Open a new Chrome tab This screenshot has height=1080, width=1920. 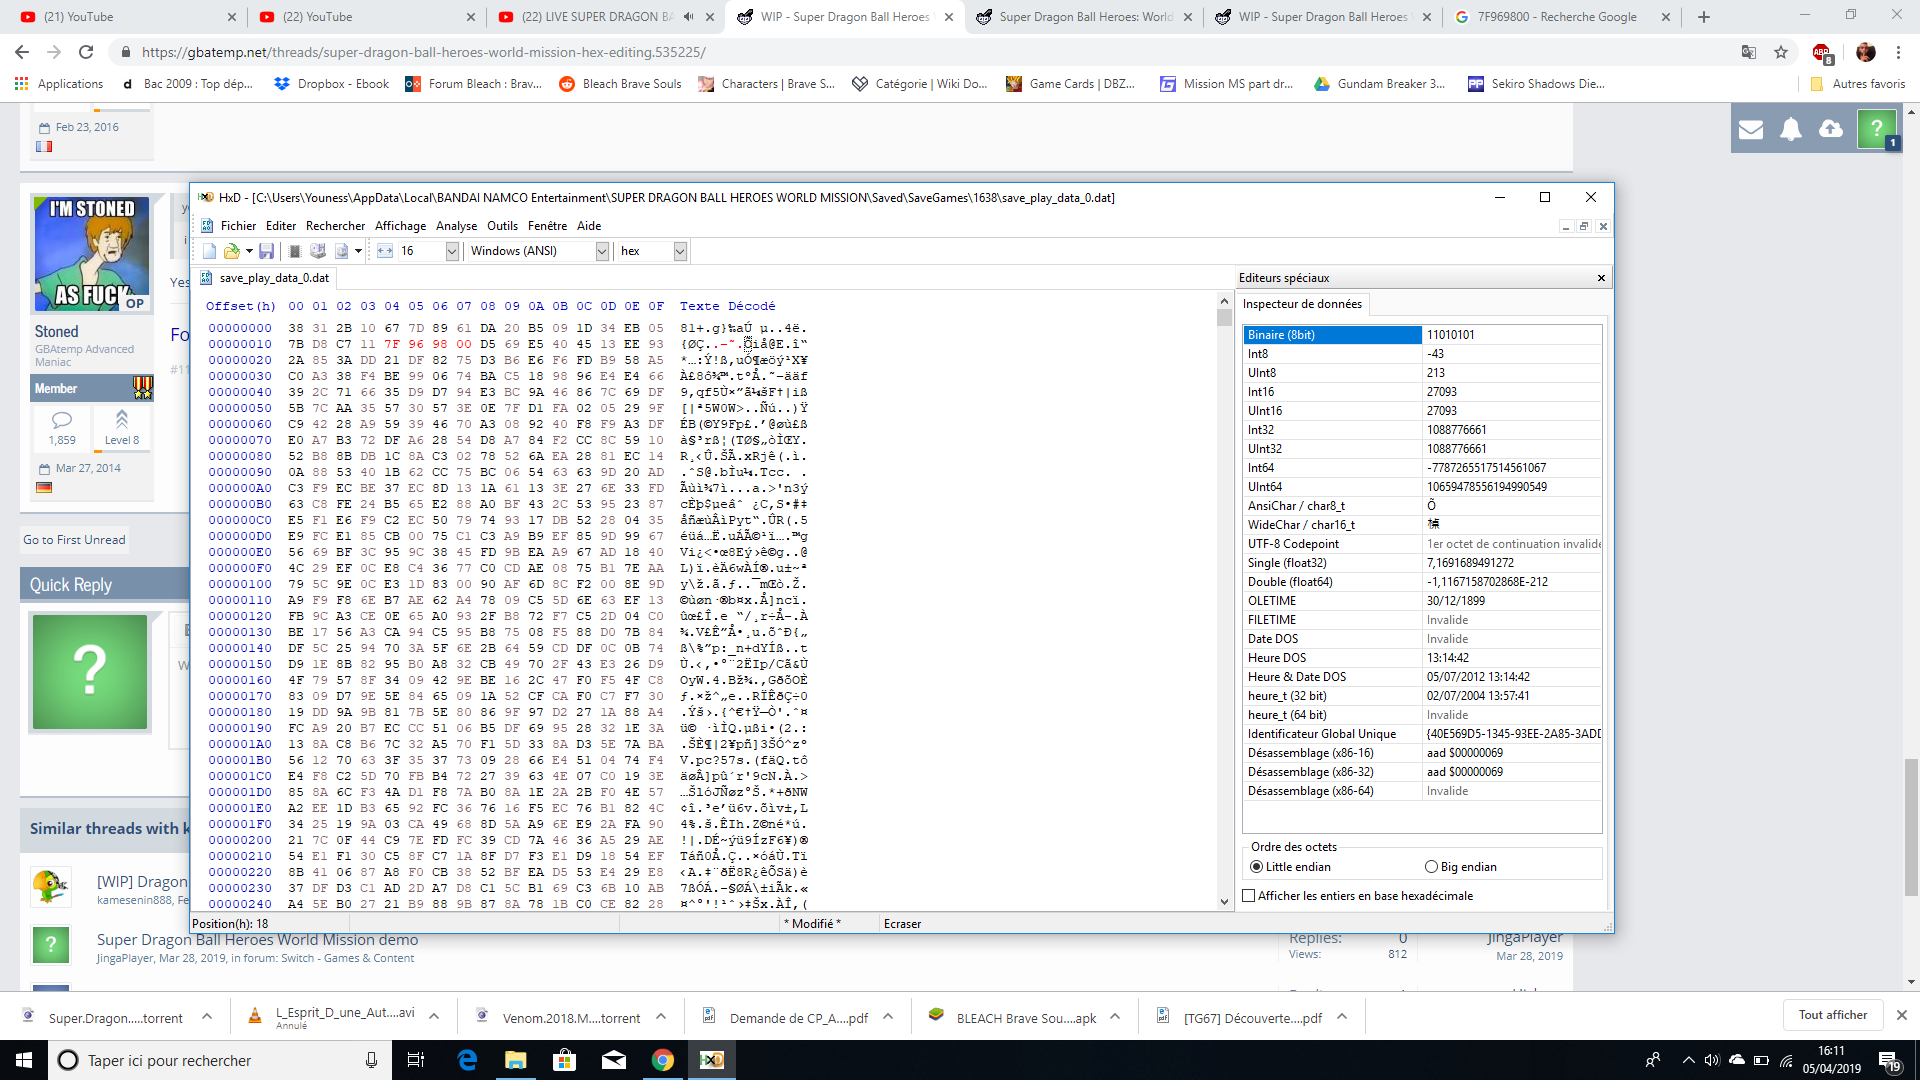[1704, 17]
